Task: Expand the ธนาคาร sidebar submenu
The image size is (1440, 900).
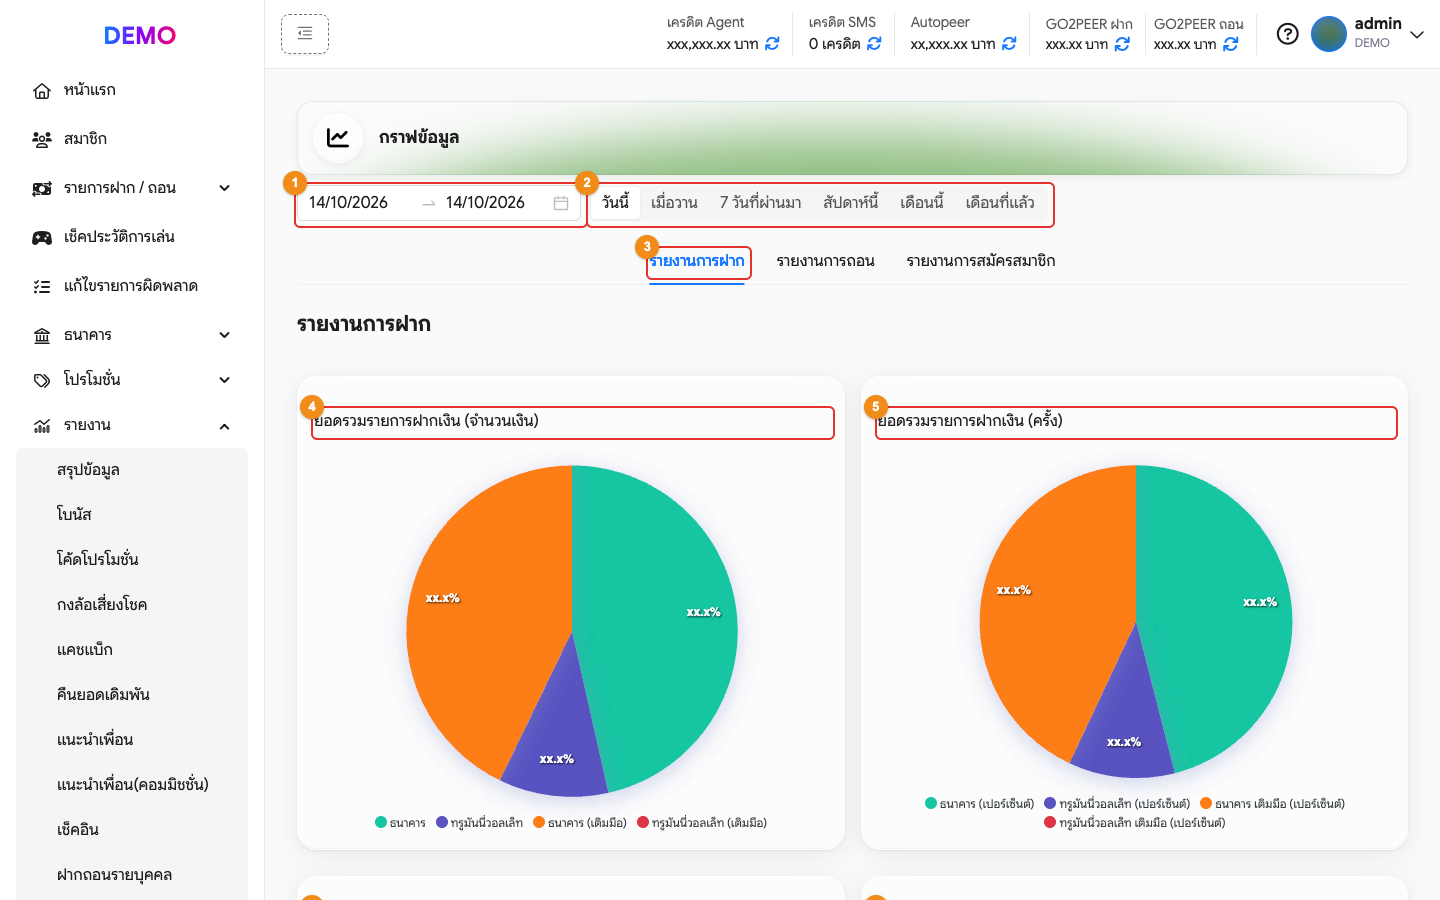Action: (225, 335)
